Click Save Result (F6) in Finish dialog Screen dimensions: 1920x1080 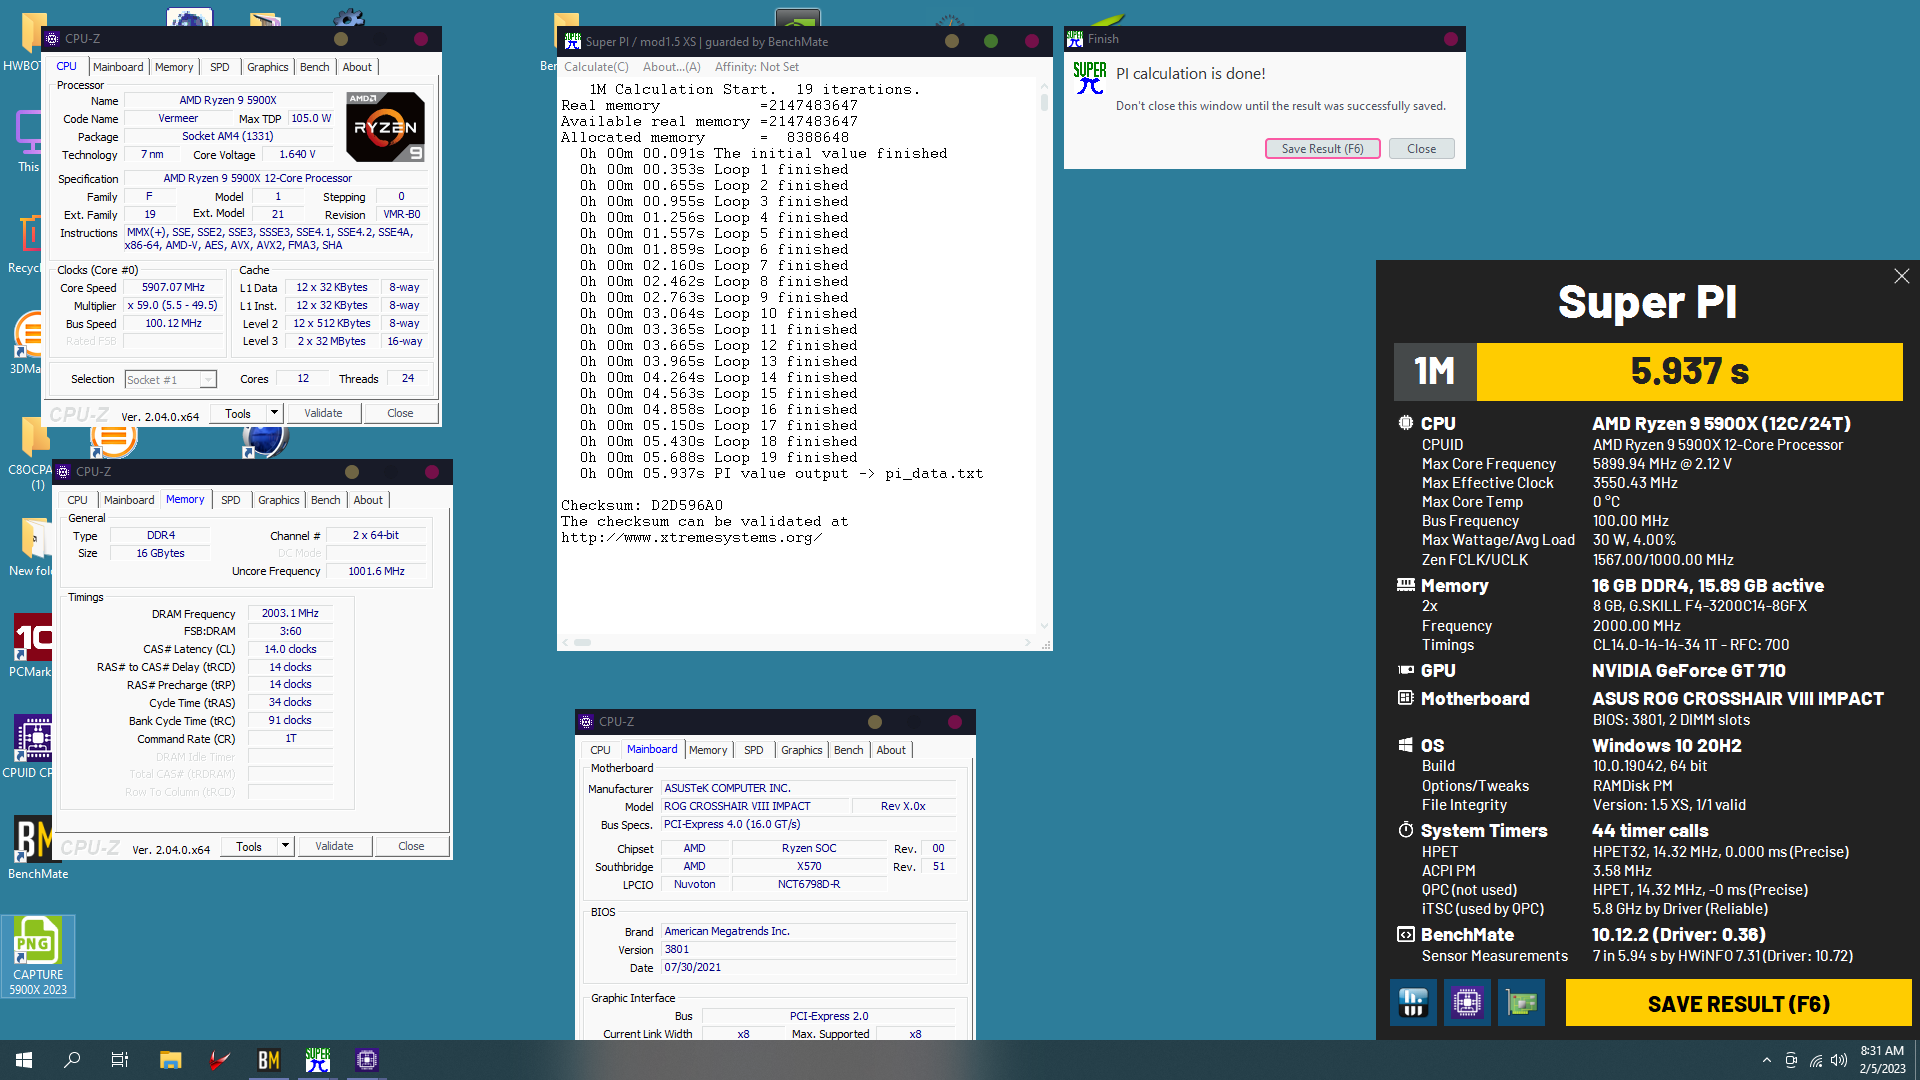point(1322,149)
